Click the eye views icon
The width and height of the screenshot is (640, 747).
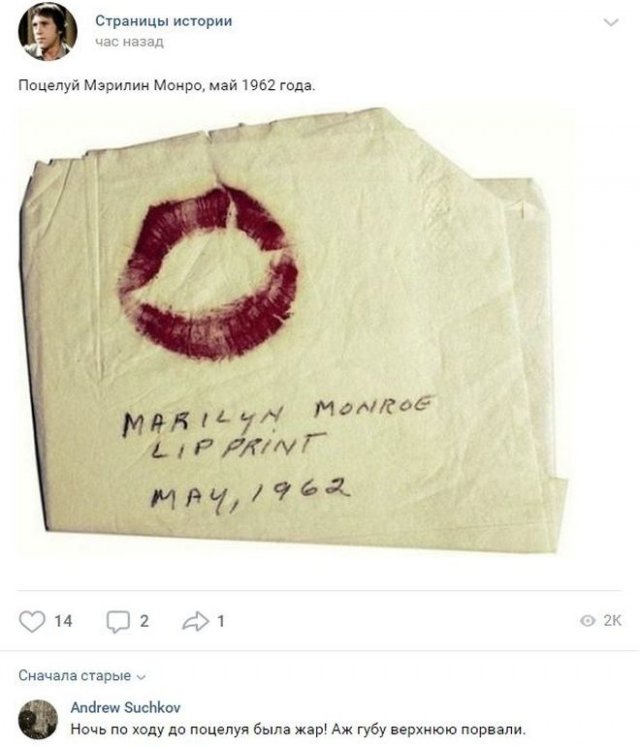(588, 620)
